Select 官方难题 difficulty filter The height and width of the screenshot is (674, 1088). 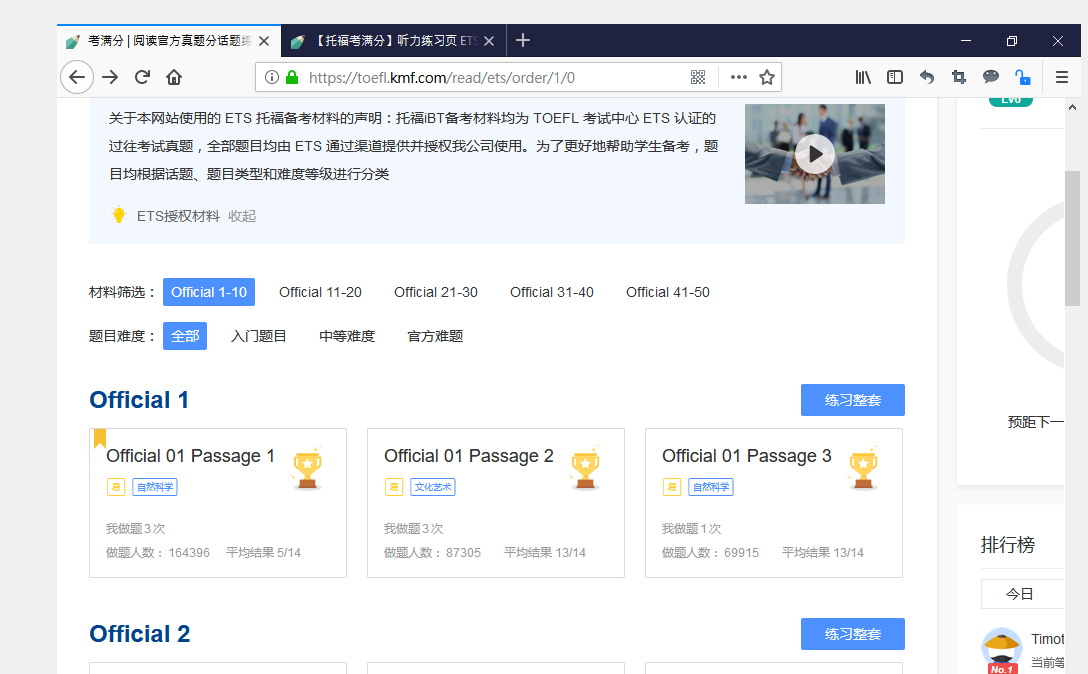435,336
